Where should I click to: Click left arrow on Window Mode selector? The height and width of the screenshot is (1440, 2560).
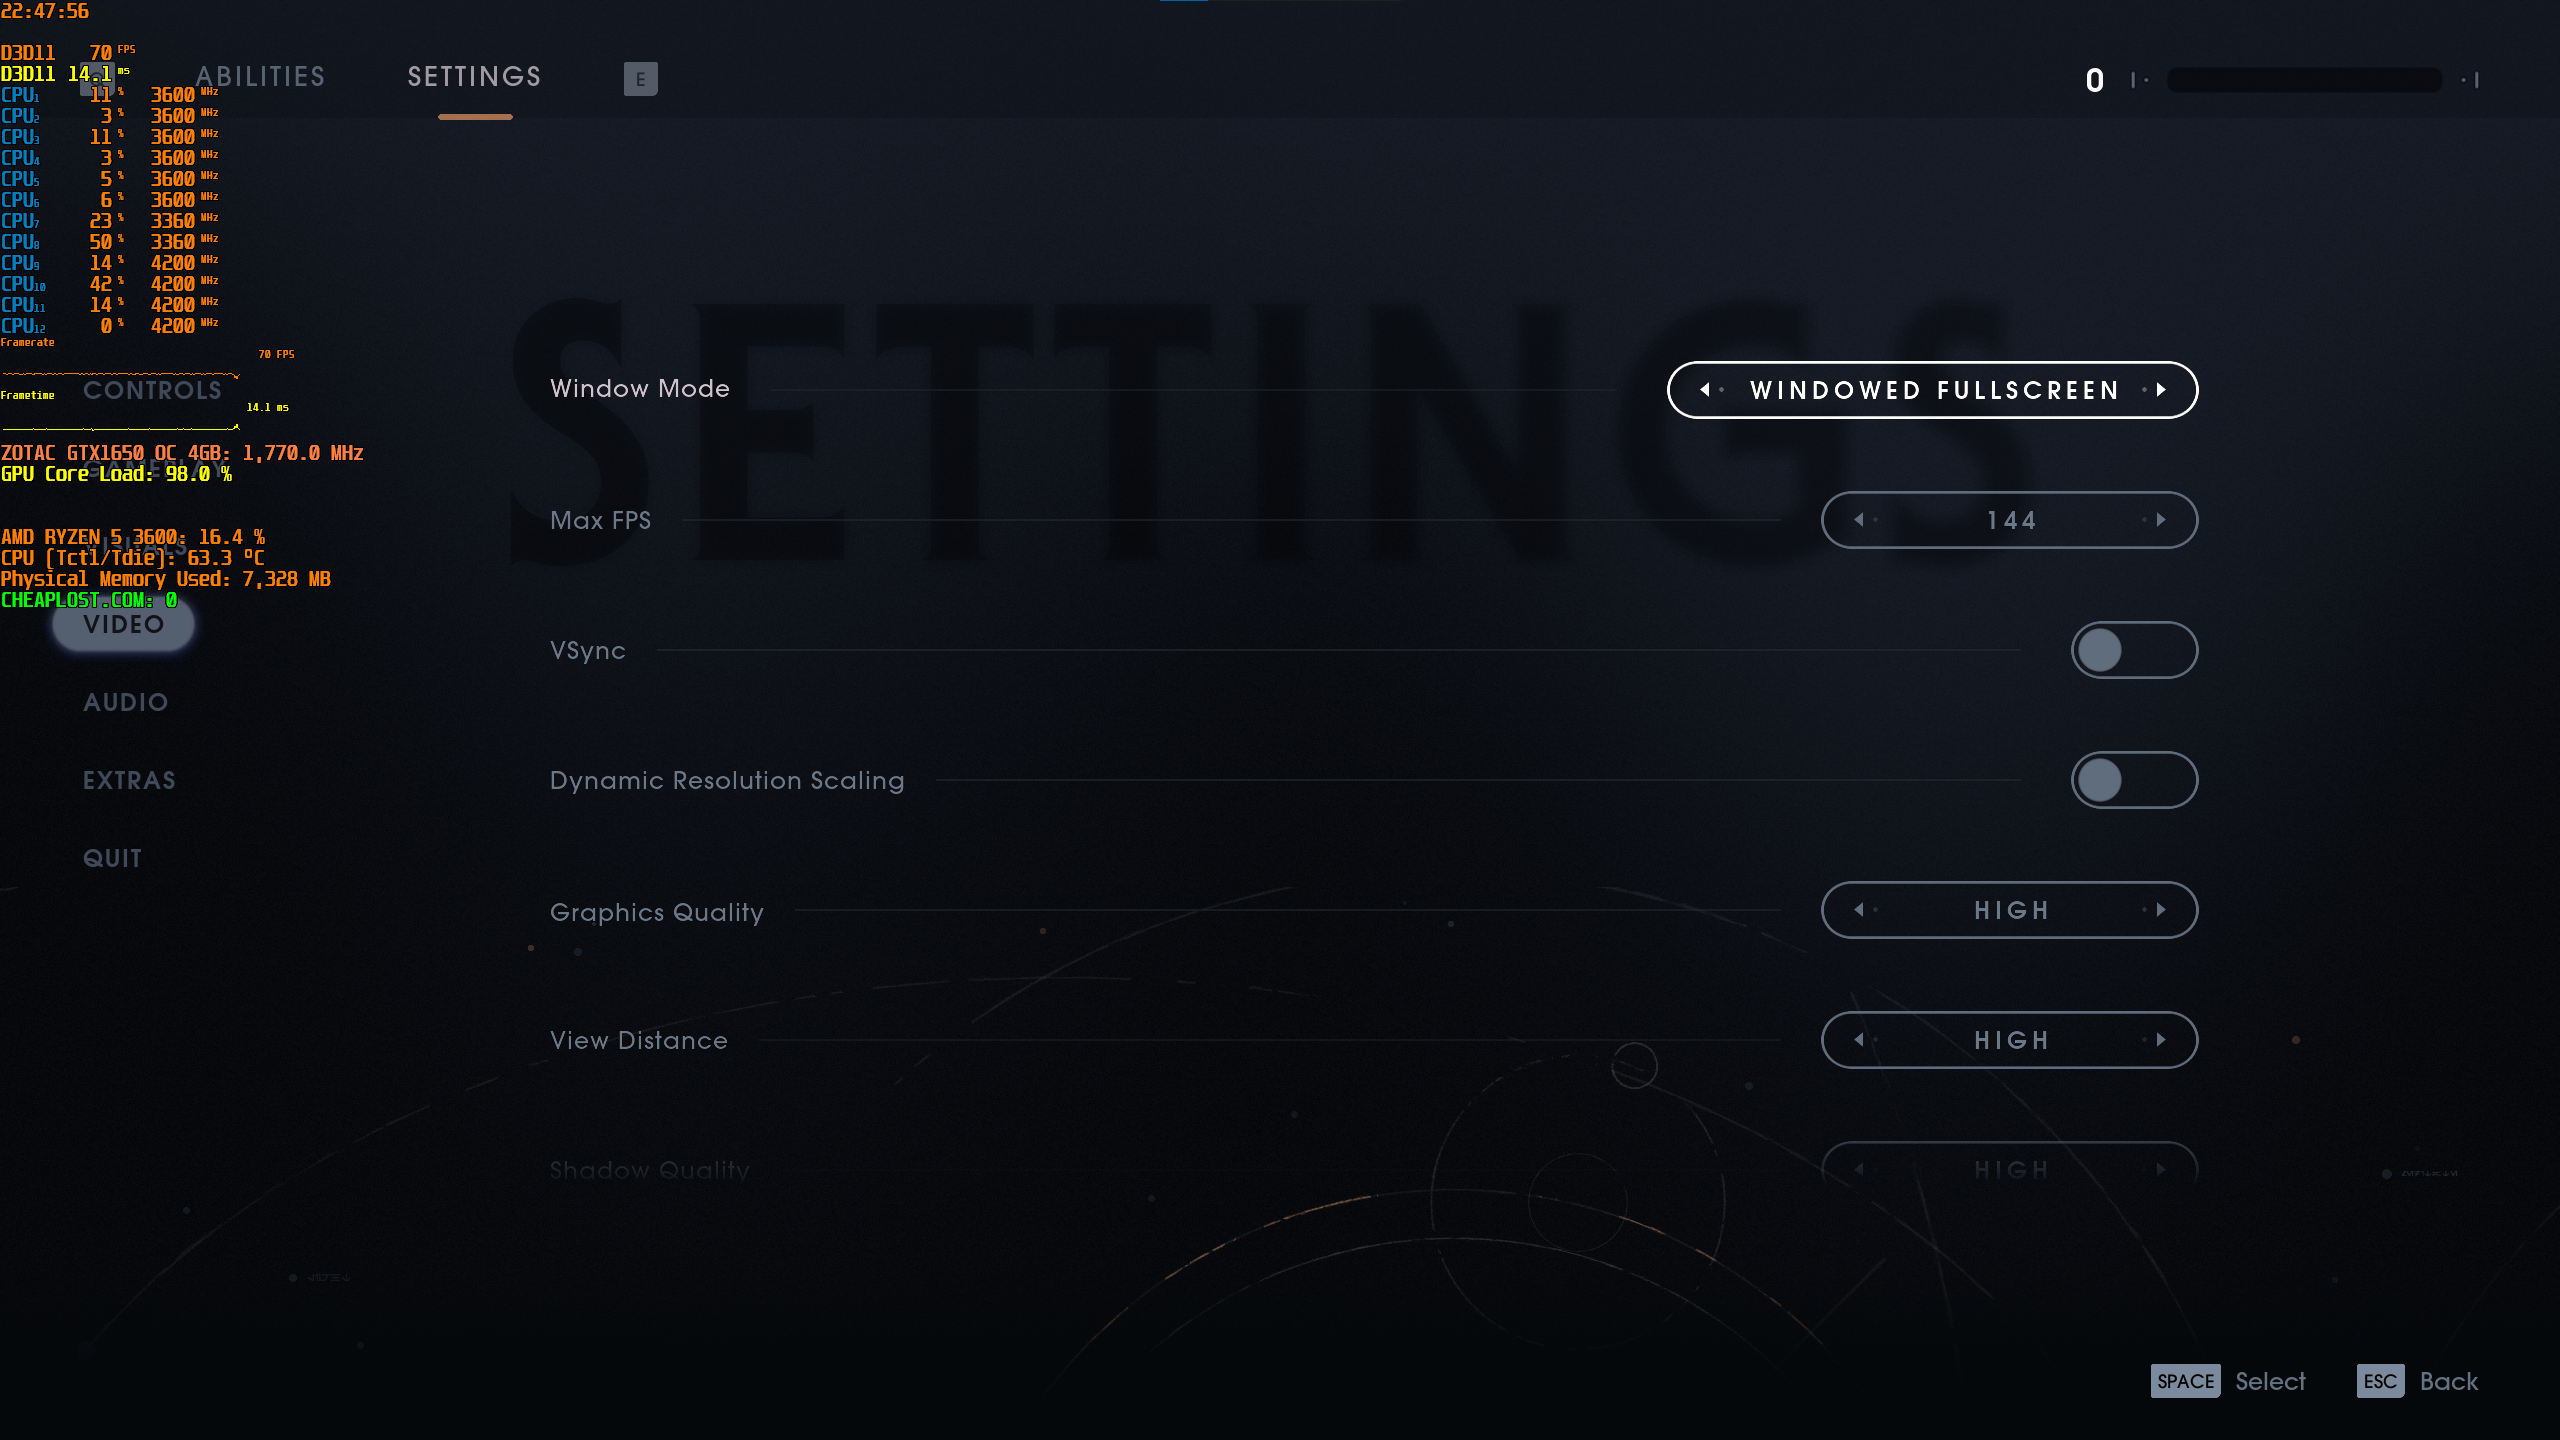1705,390
